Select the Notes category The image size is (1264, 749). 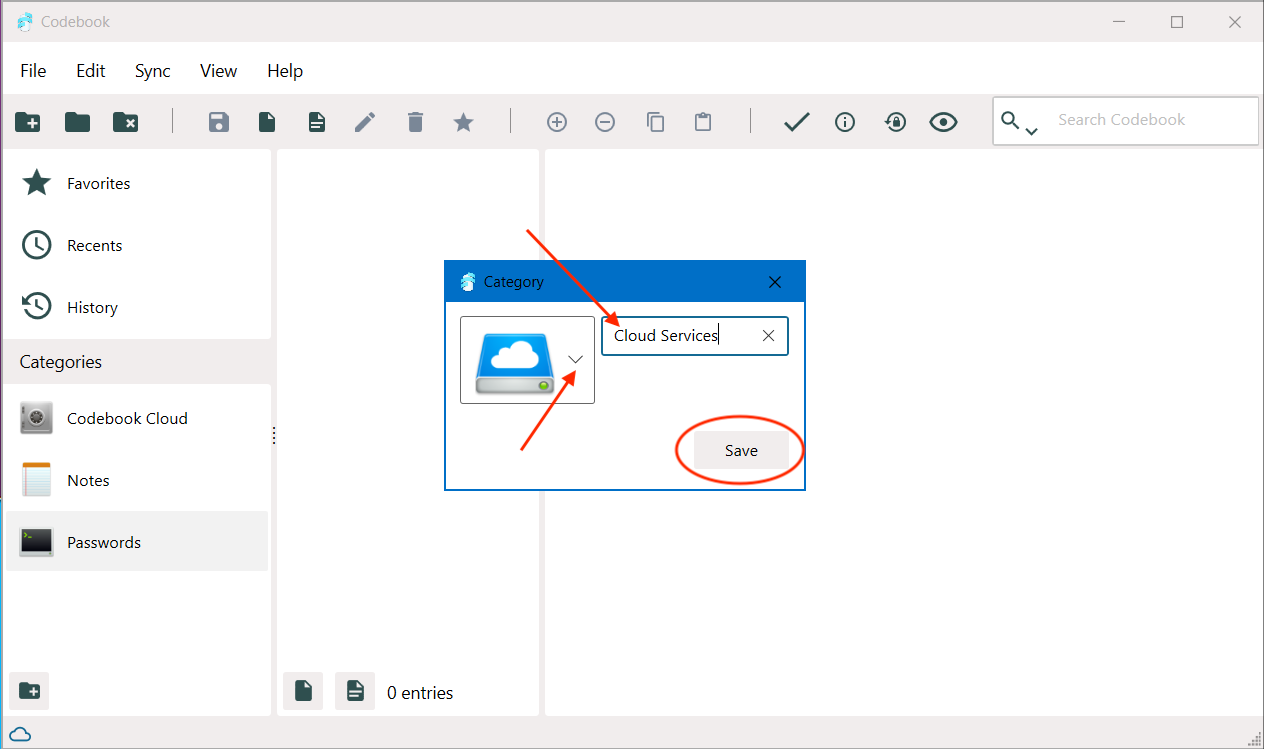pyautogui.click(x=137, y=481)
